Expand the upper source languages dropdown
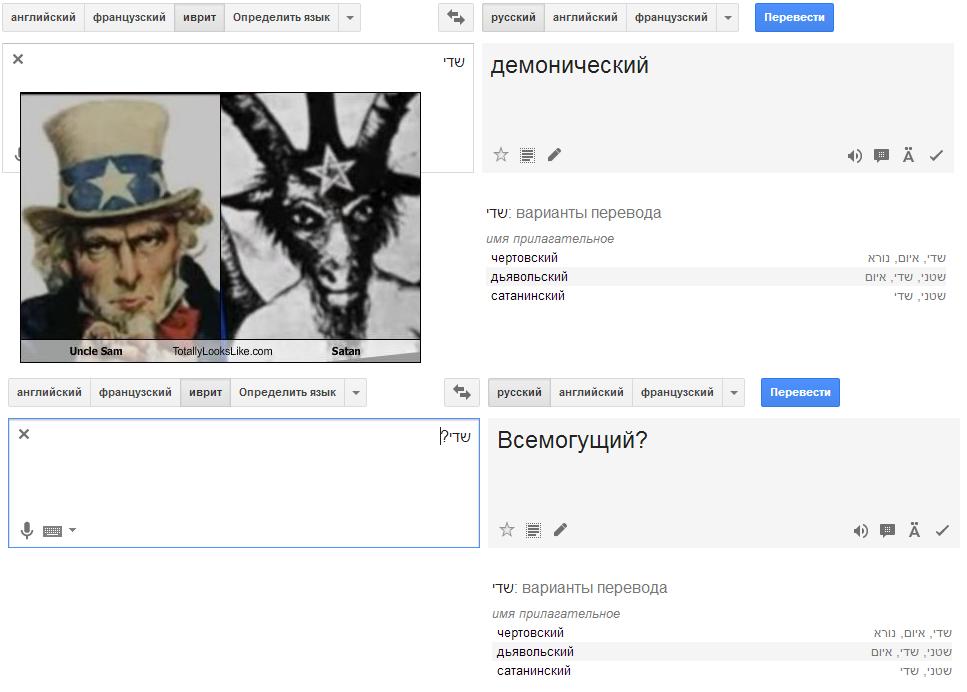 point(350,17)
